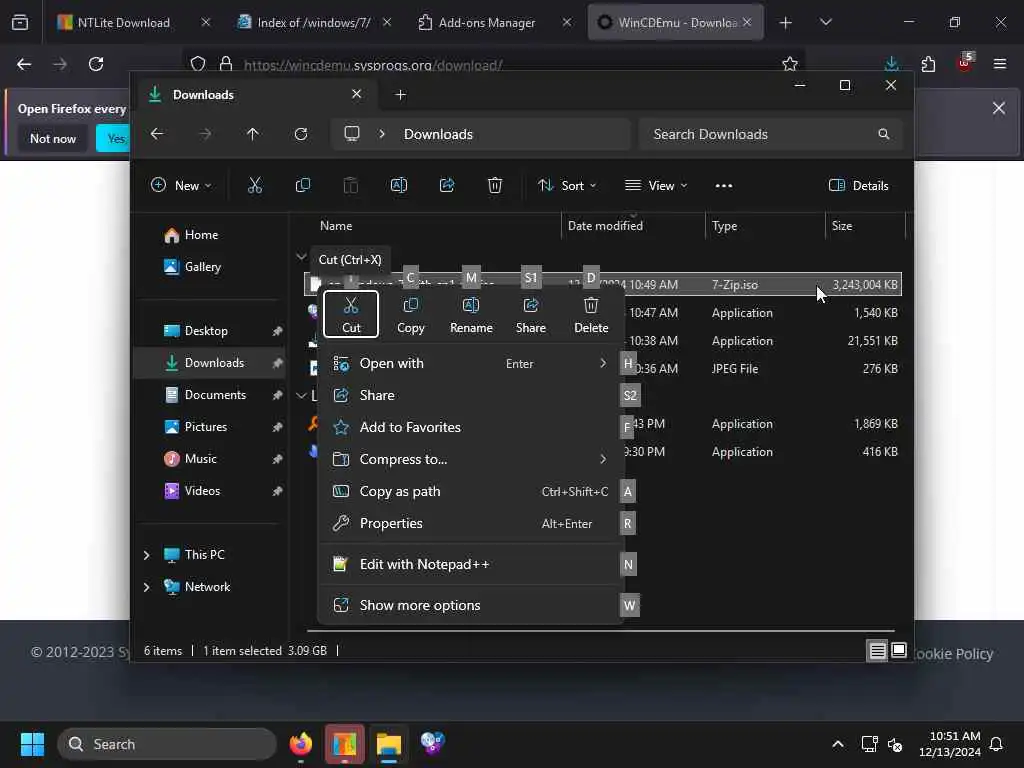The image size is (1024, 768).
Task: Expand Network tree node
Action: pyautogui.click(x=146, y=586)
